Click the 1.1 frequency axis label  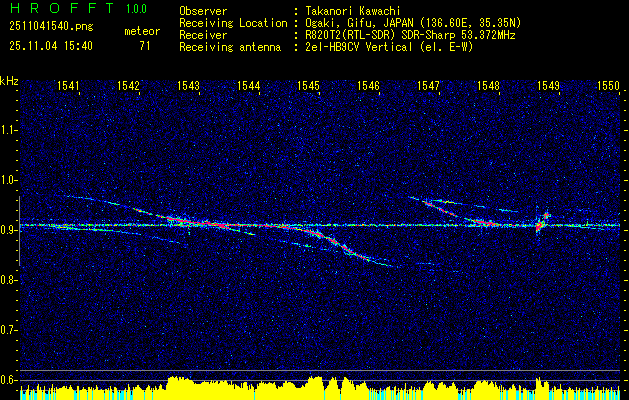(9, 130)
